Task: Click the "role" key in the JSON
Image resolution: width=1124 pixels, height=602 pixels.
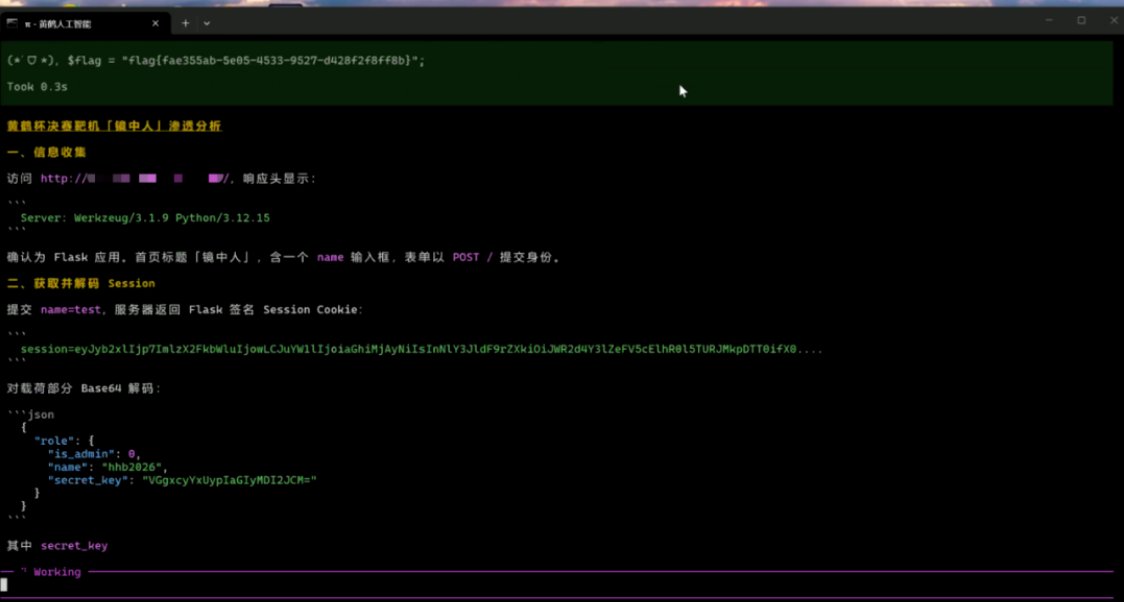Action: (54, 441)
